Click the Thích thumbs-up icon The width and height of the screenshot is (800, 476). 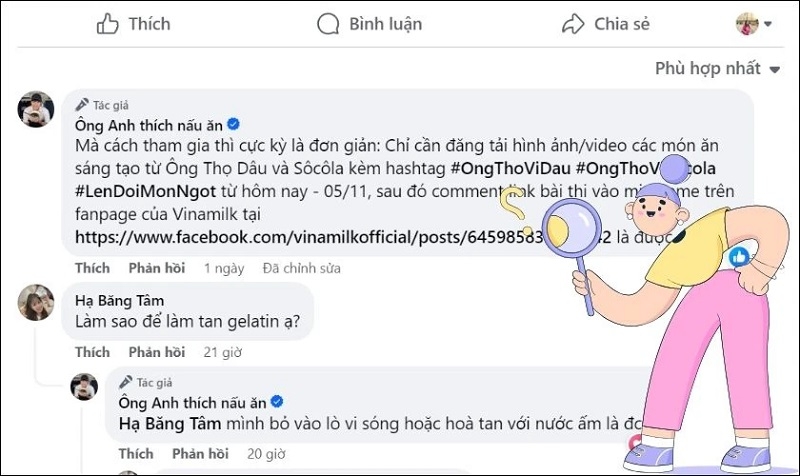107,24
